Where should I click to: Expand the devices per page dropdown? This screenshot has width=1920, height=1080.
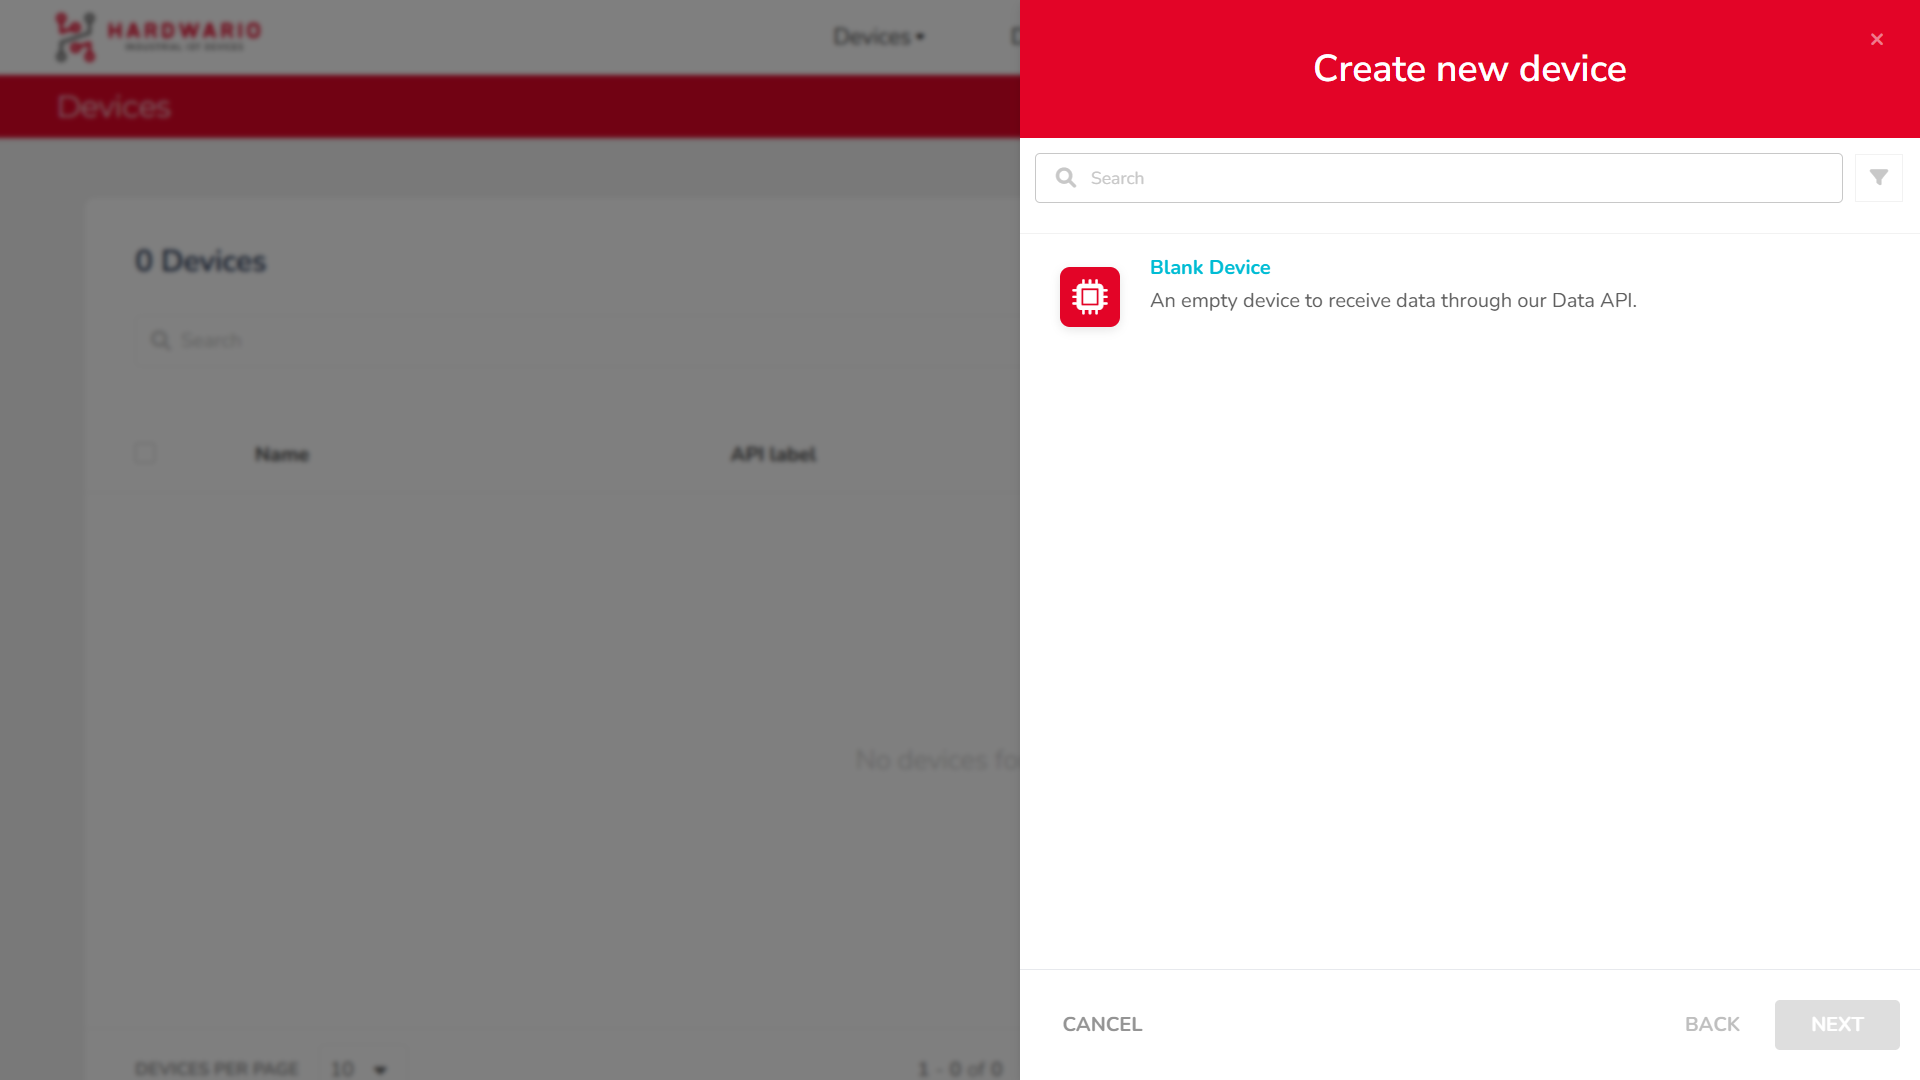click(359, 1068)
